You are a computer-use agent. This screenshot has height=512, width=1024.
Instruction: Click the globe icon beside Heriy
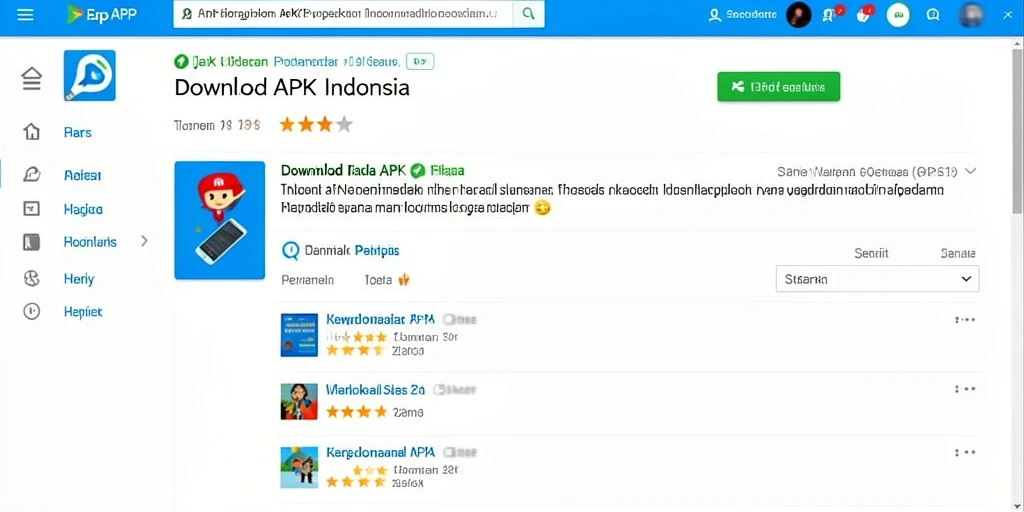[x=31, y=279]
